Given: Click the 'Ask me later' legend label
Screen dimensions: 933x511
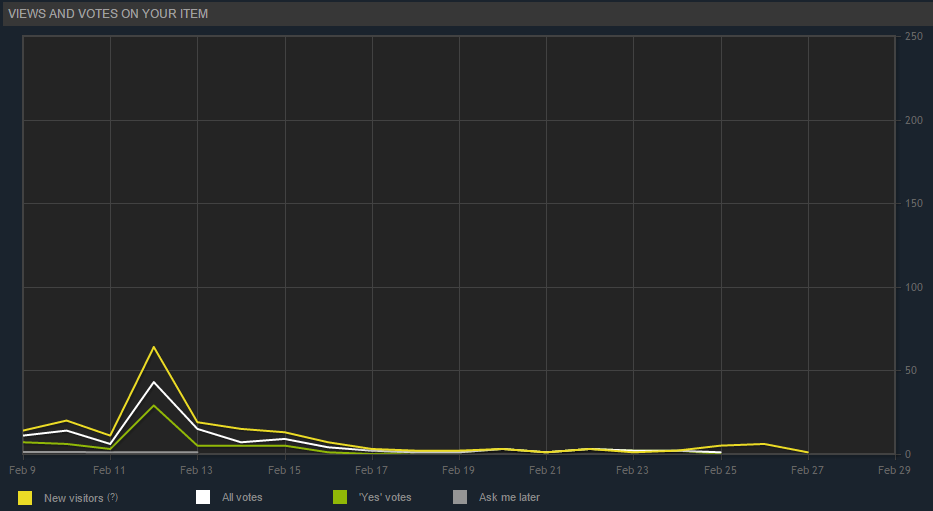Looking at the screenshot, I should (509, 497).
